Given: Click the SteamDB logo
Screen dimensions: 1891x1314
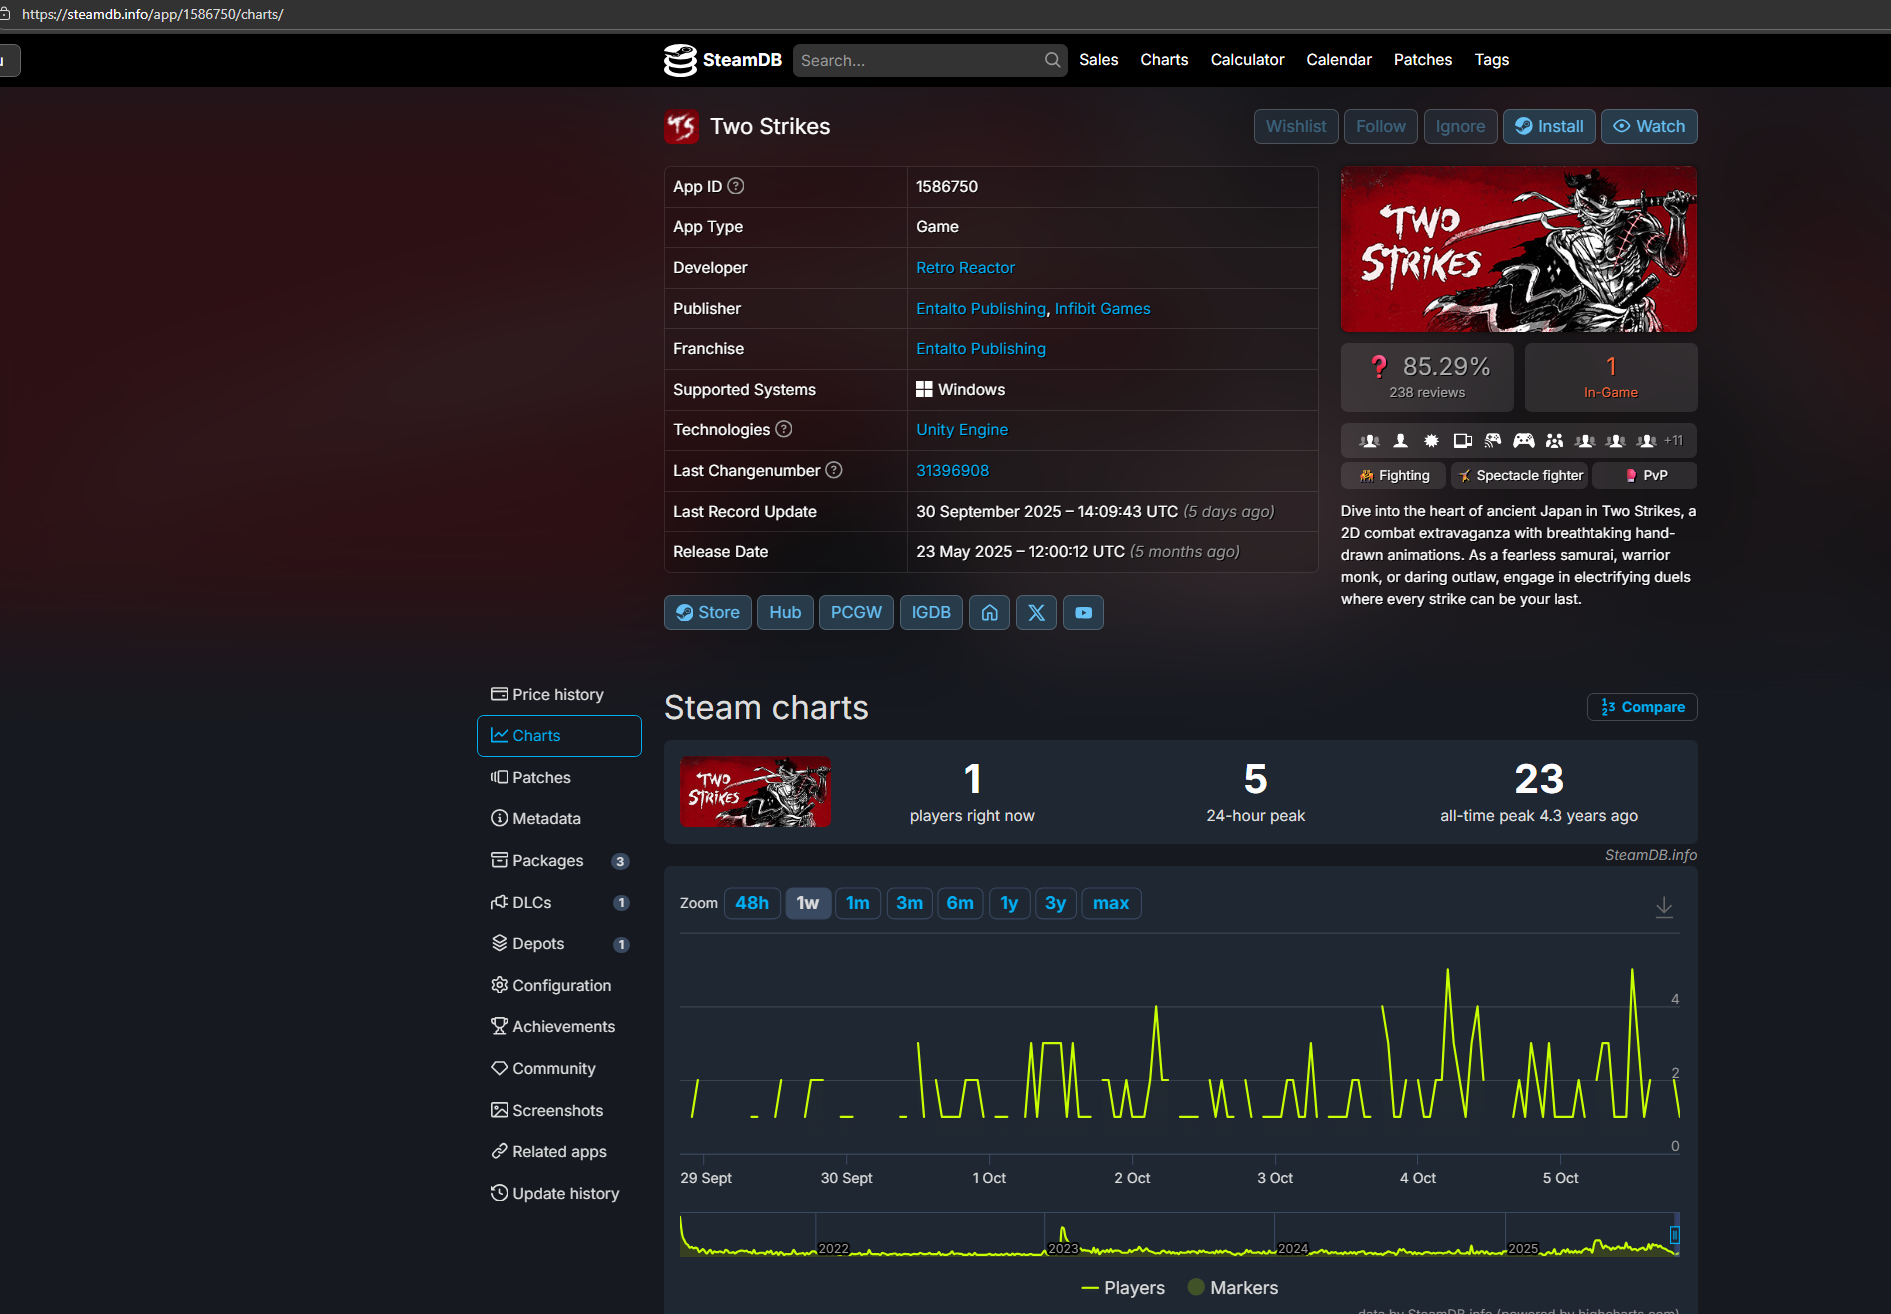Looking at the screenshot, I should coord(723,60).
